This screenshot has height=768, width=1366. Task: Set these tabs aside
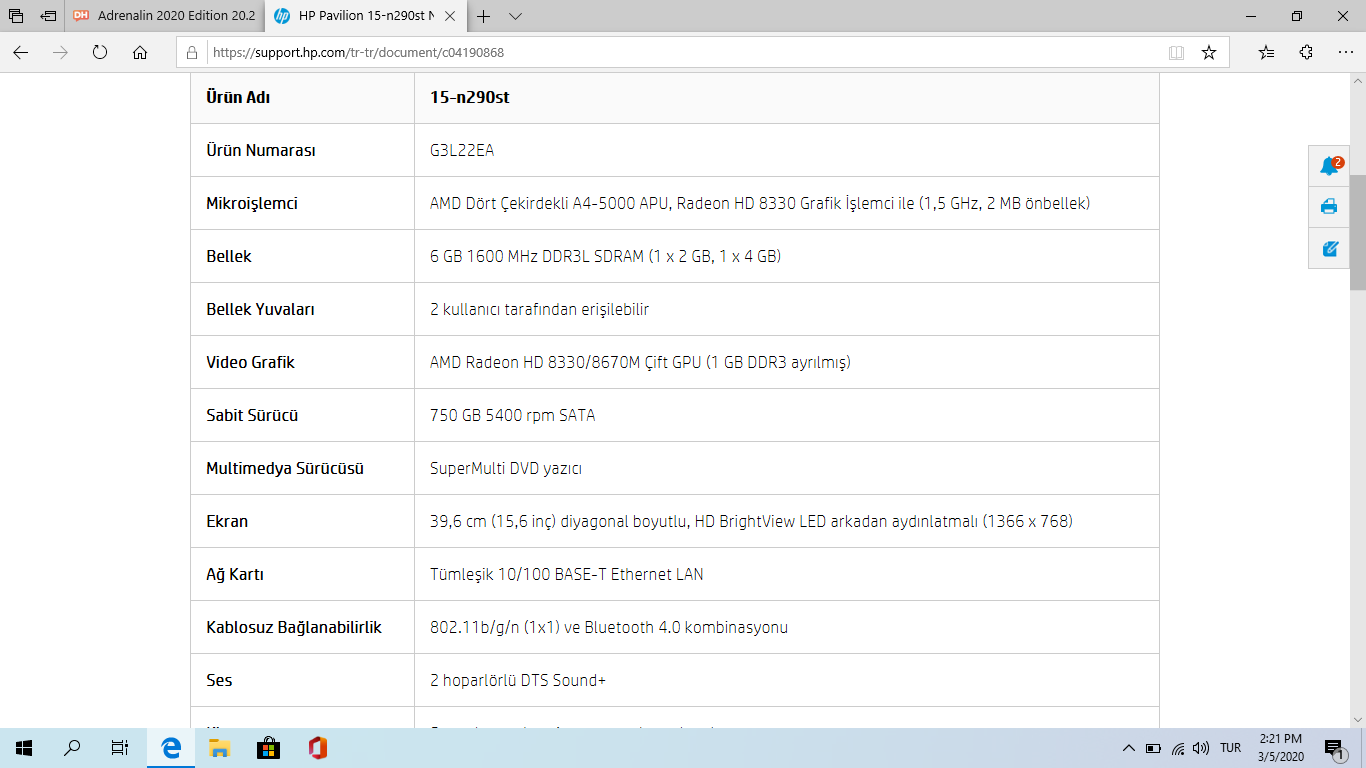coord(48,16)
